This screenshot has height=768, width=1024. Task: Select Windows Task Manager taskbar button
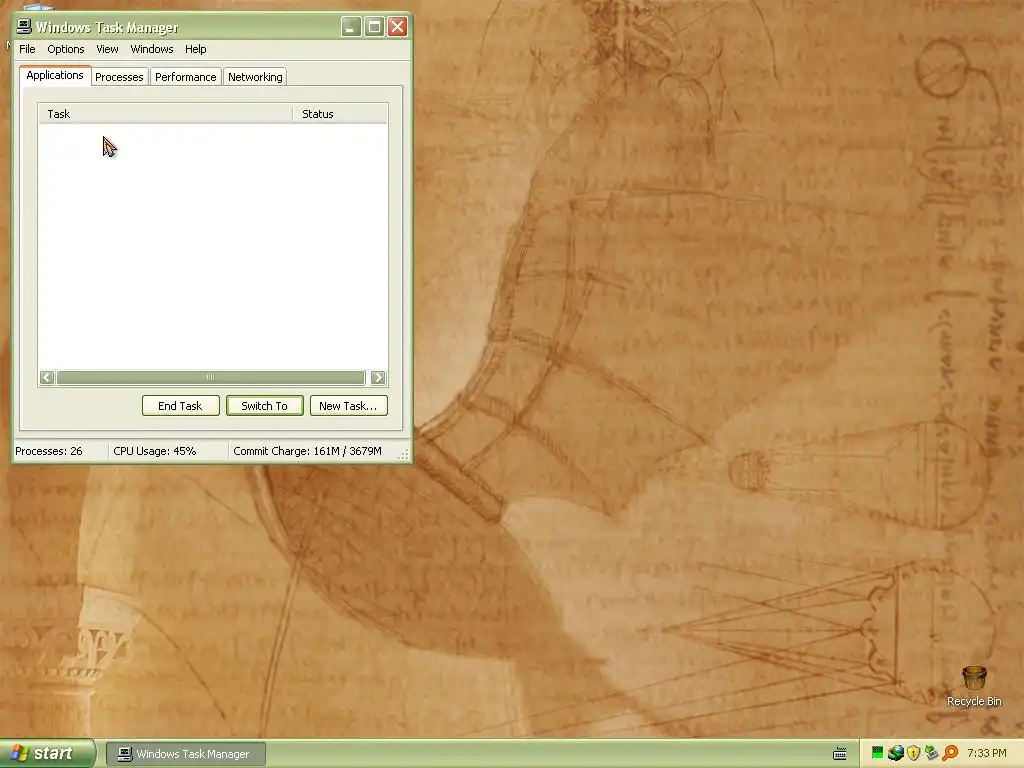[185, 754]
